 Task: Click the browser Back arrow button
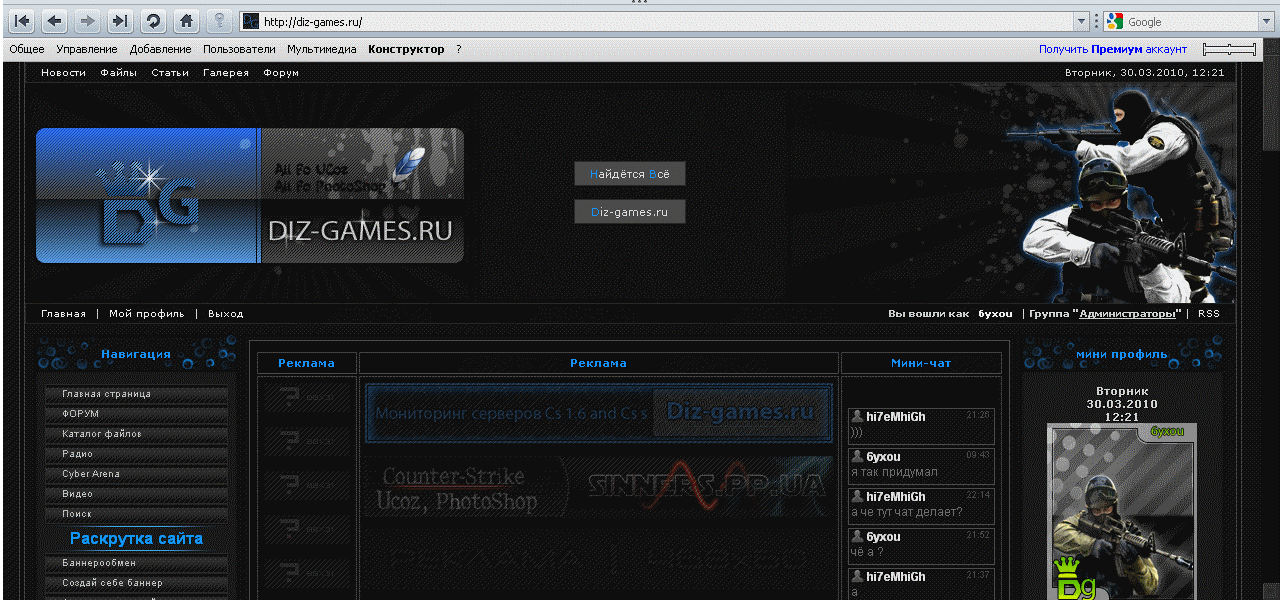tap(55, 21)
